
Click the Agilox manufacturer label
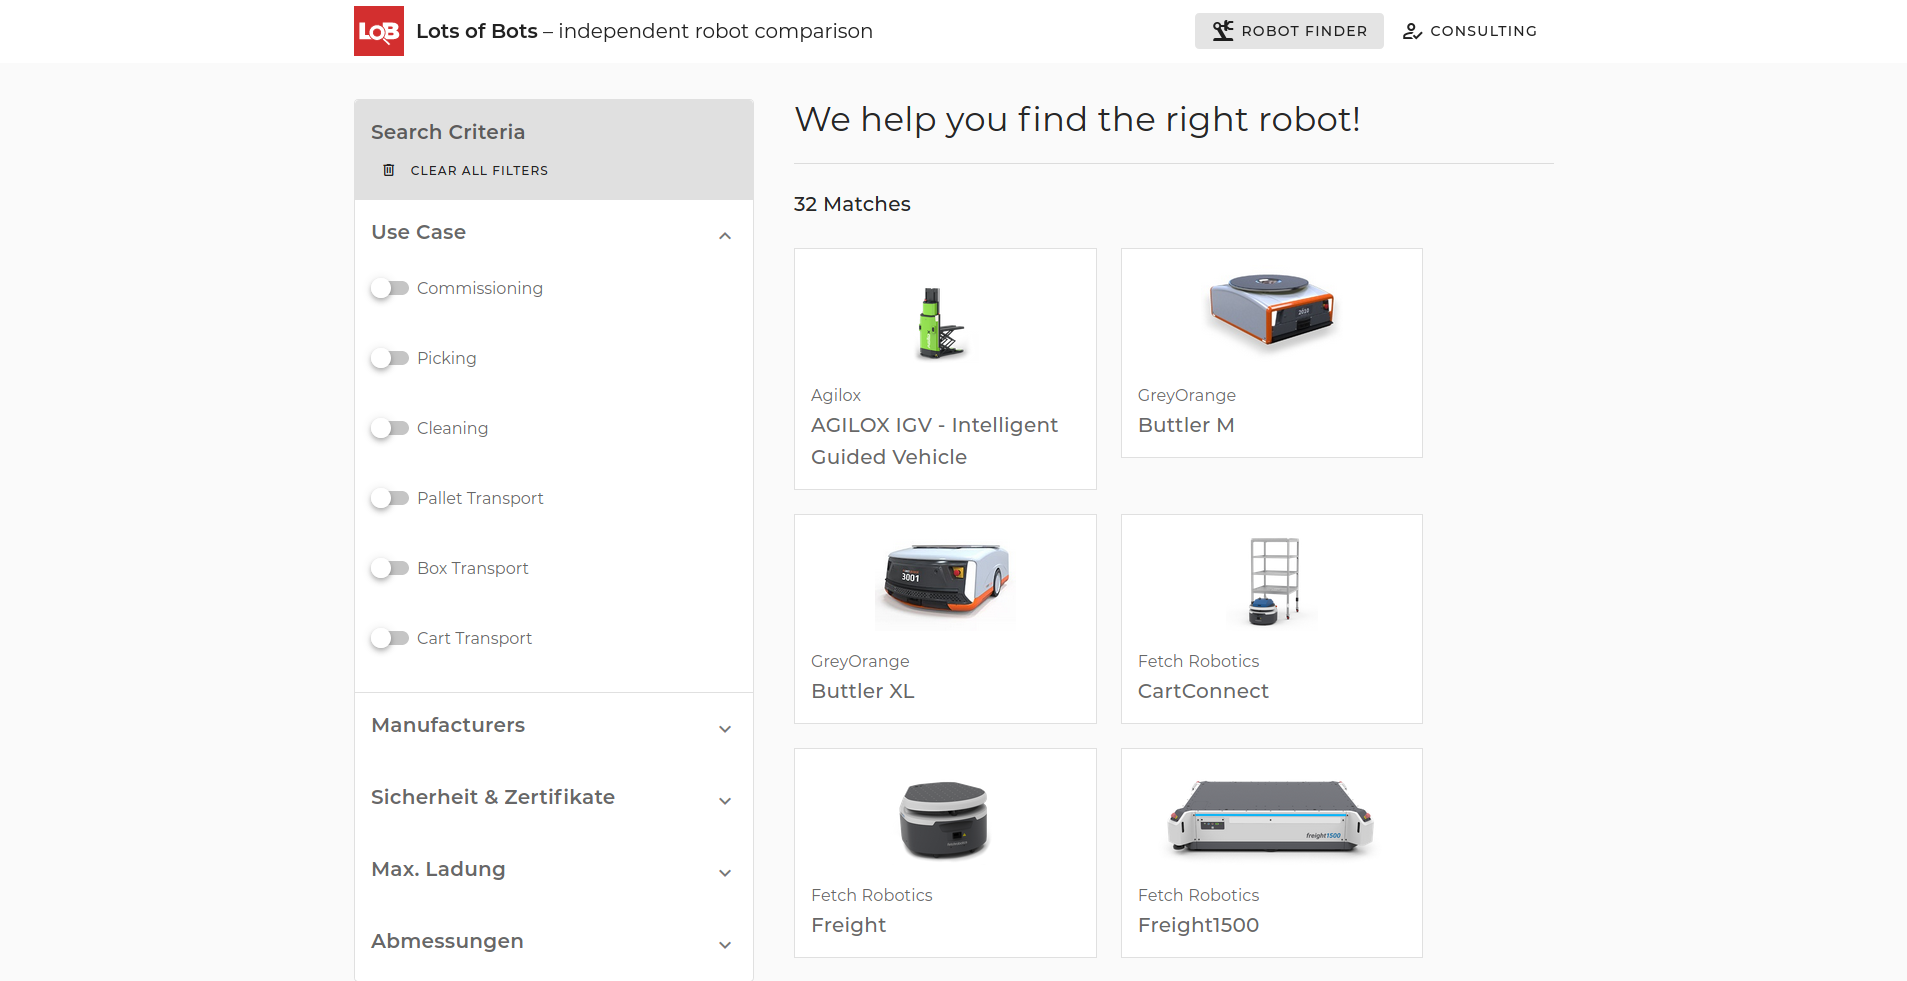coord(836,395)
